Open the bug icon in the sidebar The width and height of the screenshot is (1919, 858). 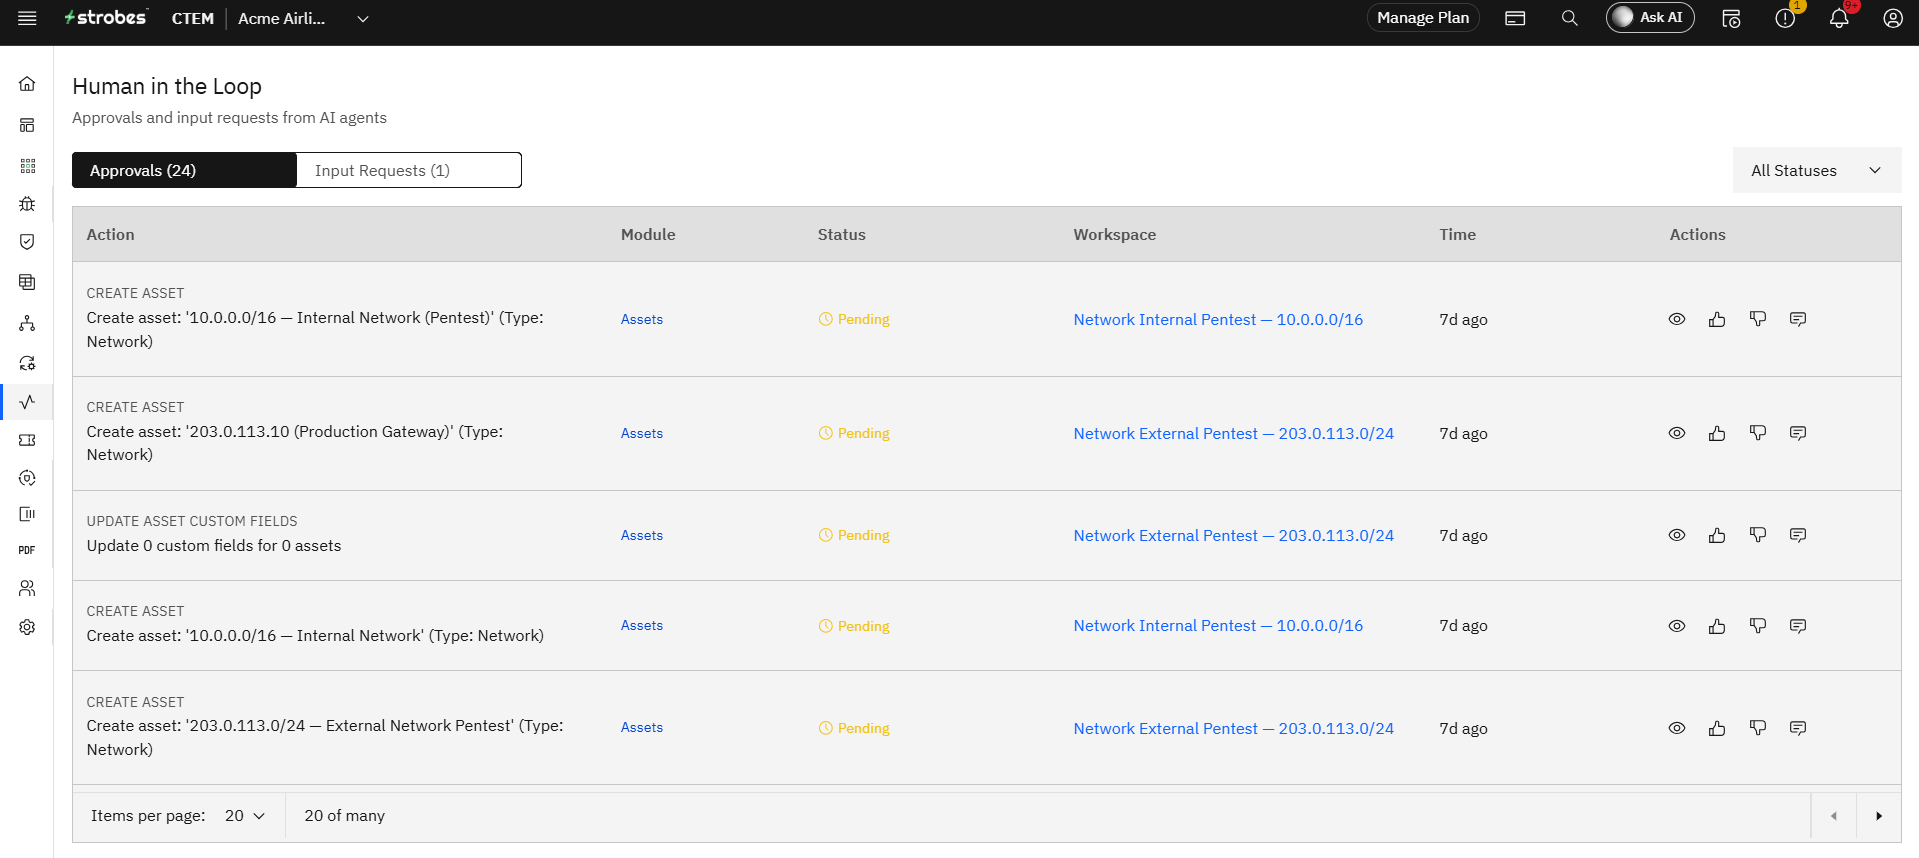27,204
